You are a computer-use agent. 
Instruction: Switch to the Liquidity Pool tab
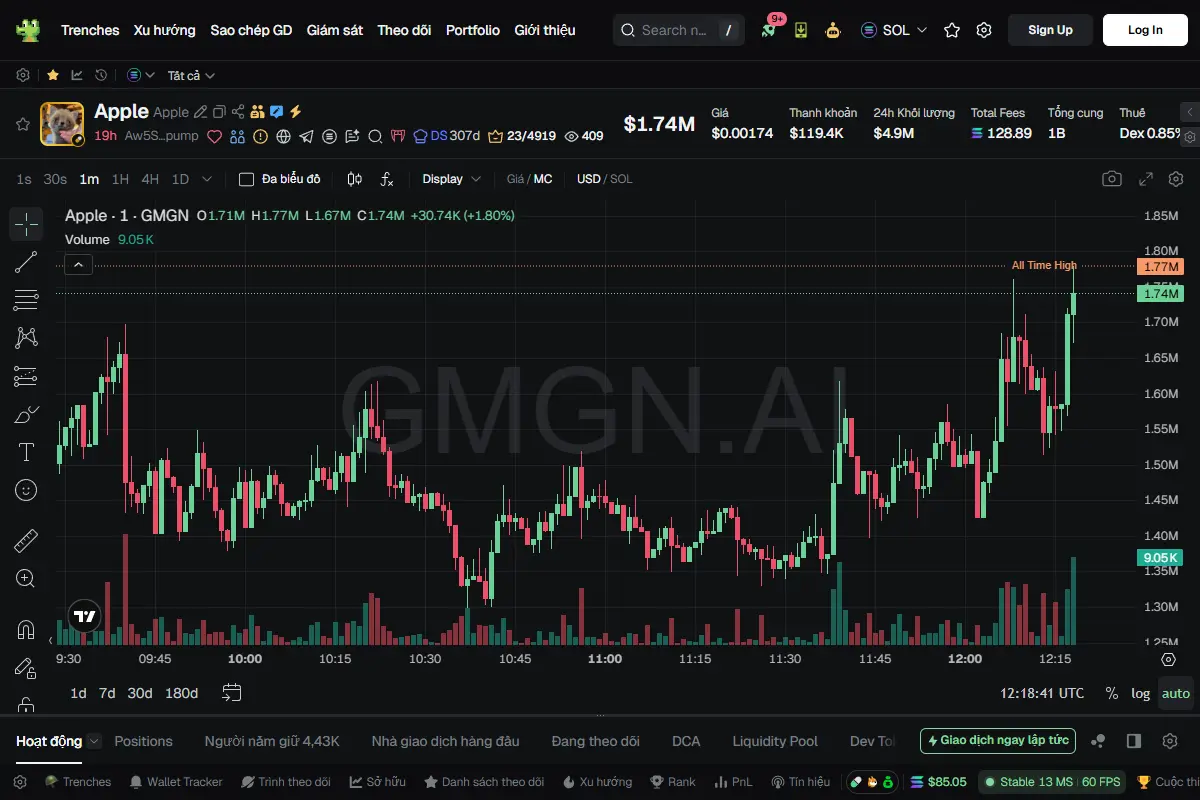click(x=775, y=741)
